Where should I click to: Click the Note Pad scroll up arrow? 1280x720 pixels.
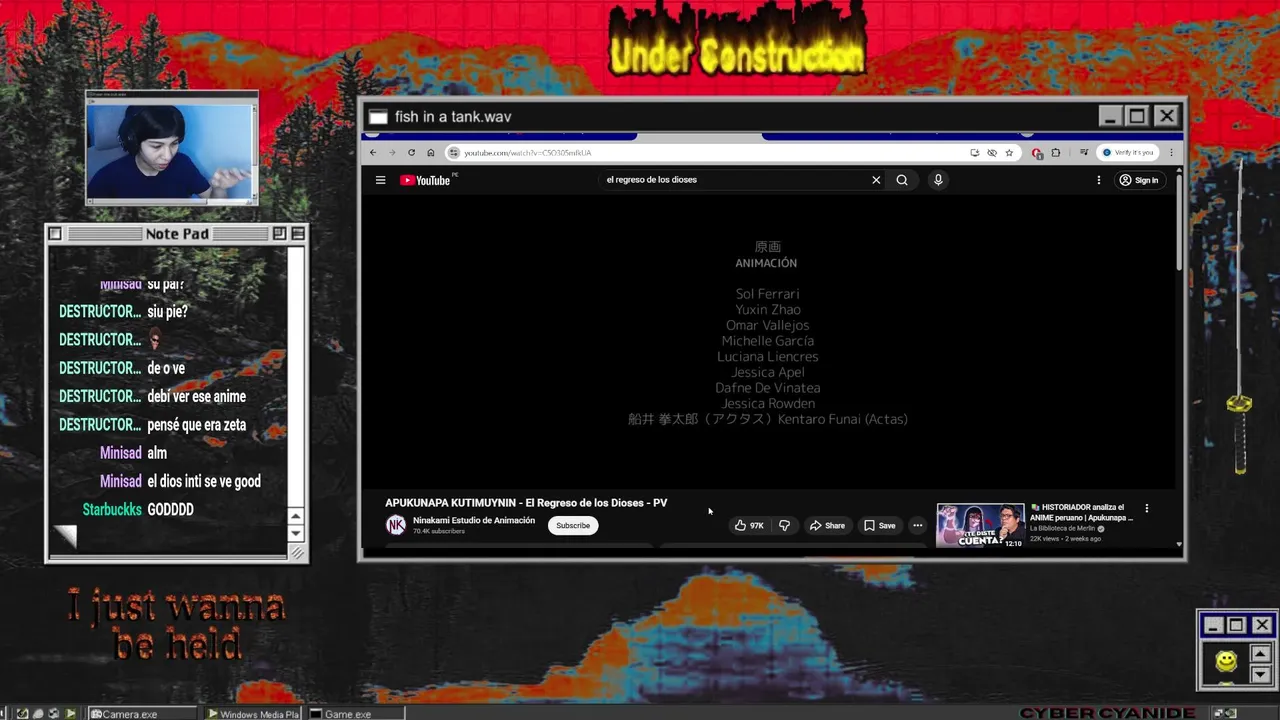[295, 516]
